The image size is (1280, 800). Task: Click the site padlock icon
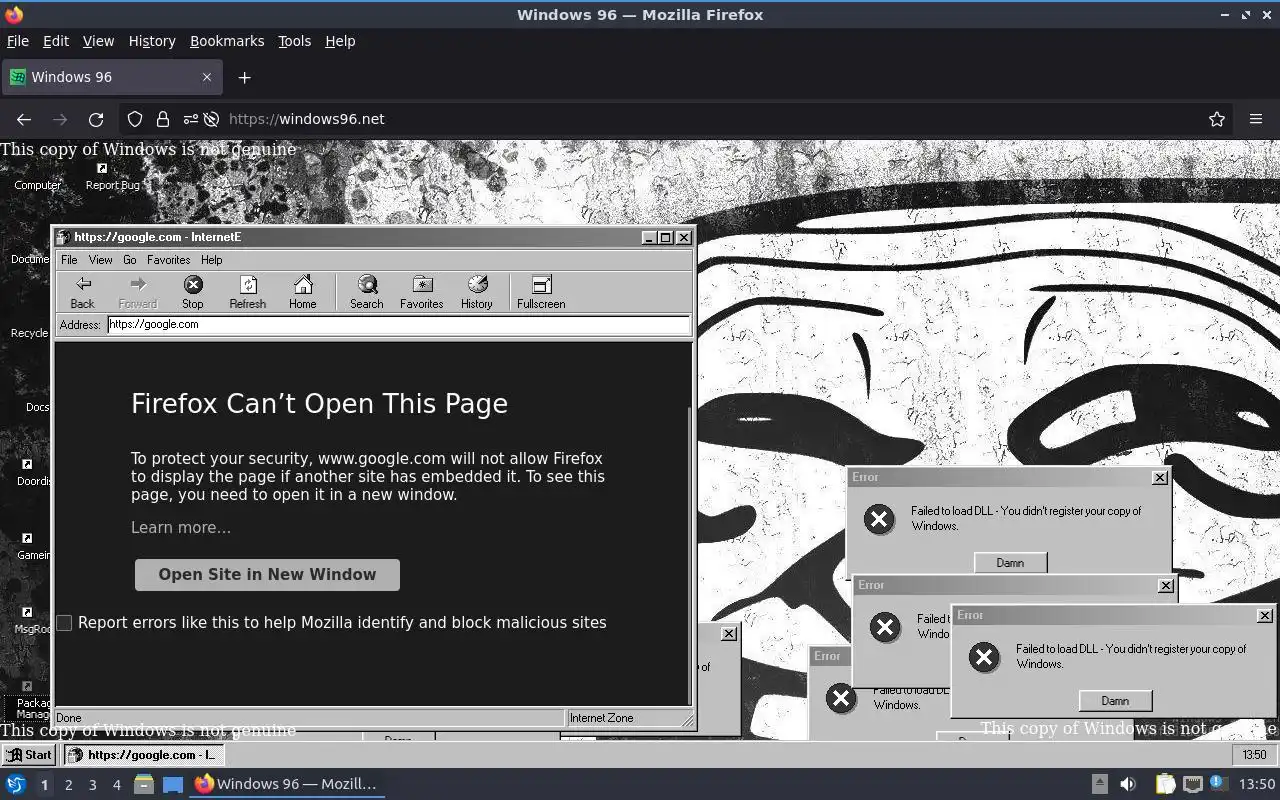pyautogui.click(x=163, y=119)
